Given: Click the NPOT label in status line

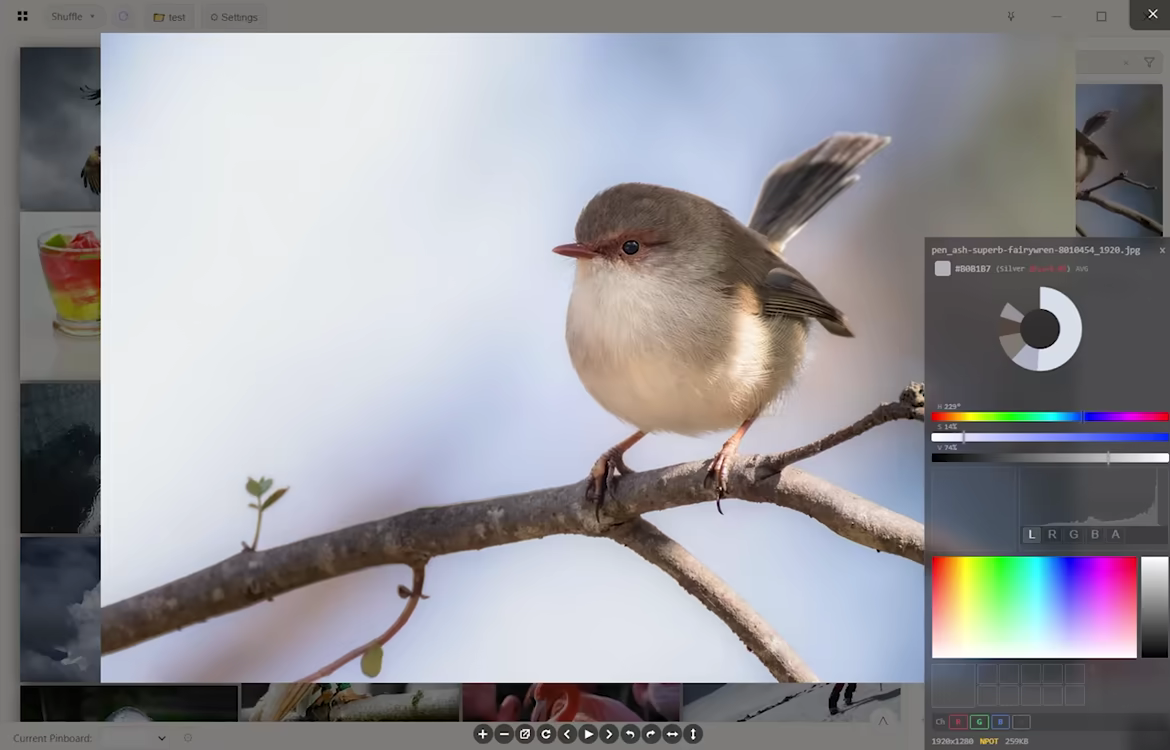Looking at the screenshot, I should click(x=989, y=741).
